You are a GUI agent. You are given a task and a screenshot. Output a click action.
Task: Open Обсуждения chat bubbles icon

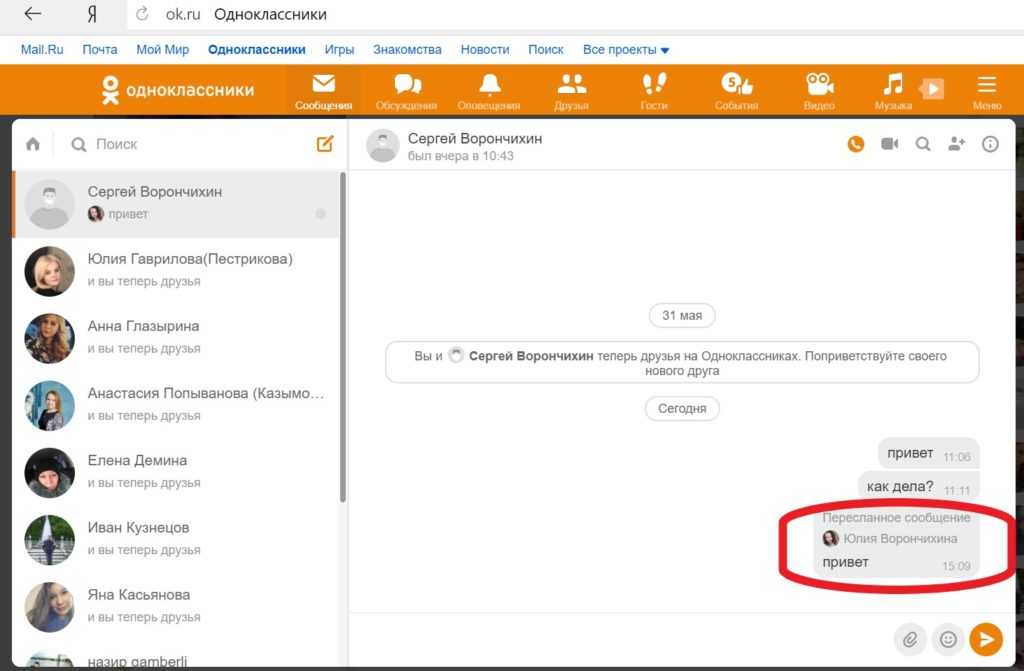click(x=406, y=90)
